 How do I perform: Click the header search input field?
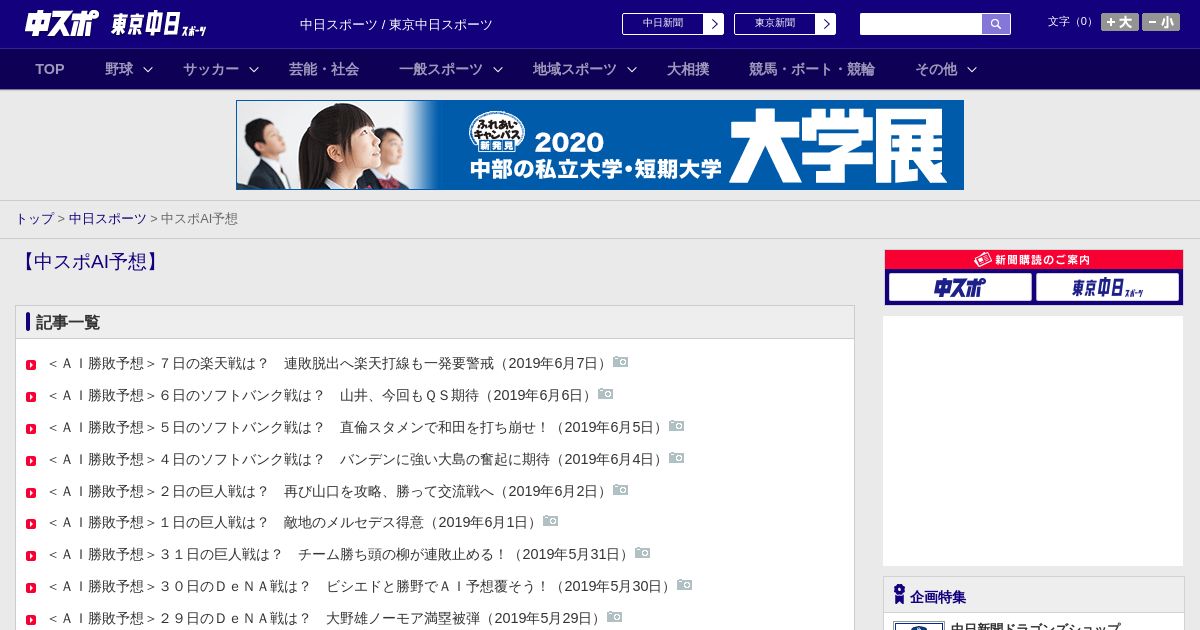[x=921, y=24]
